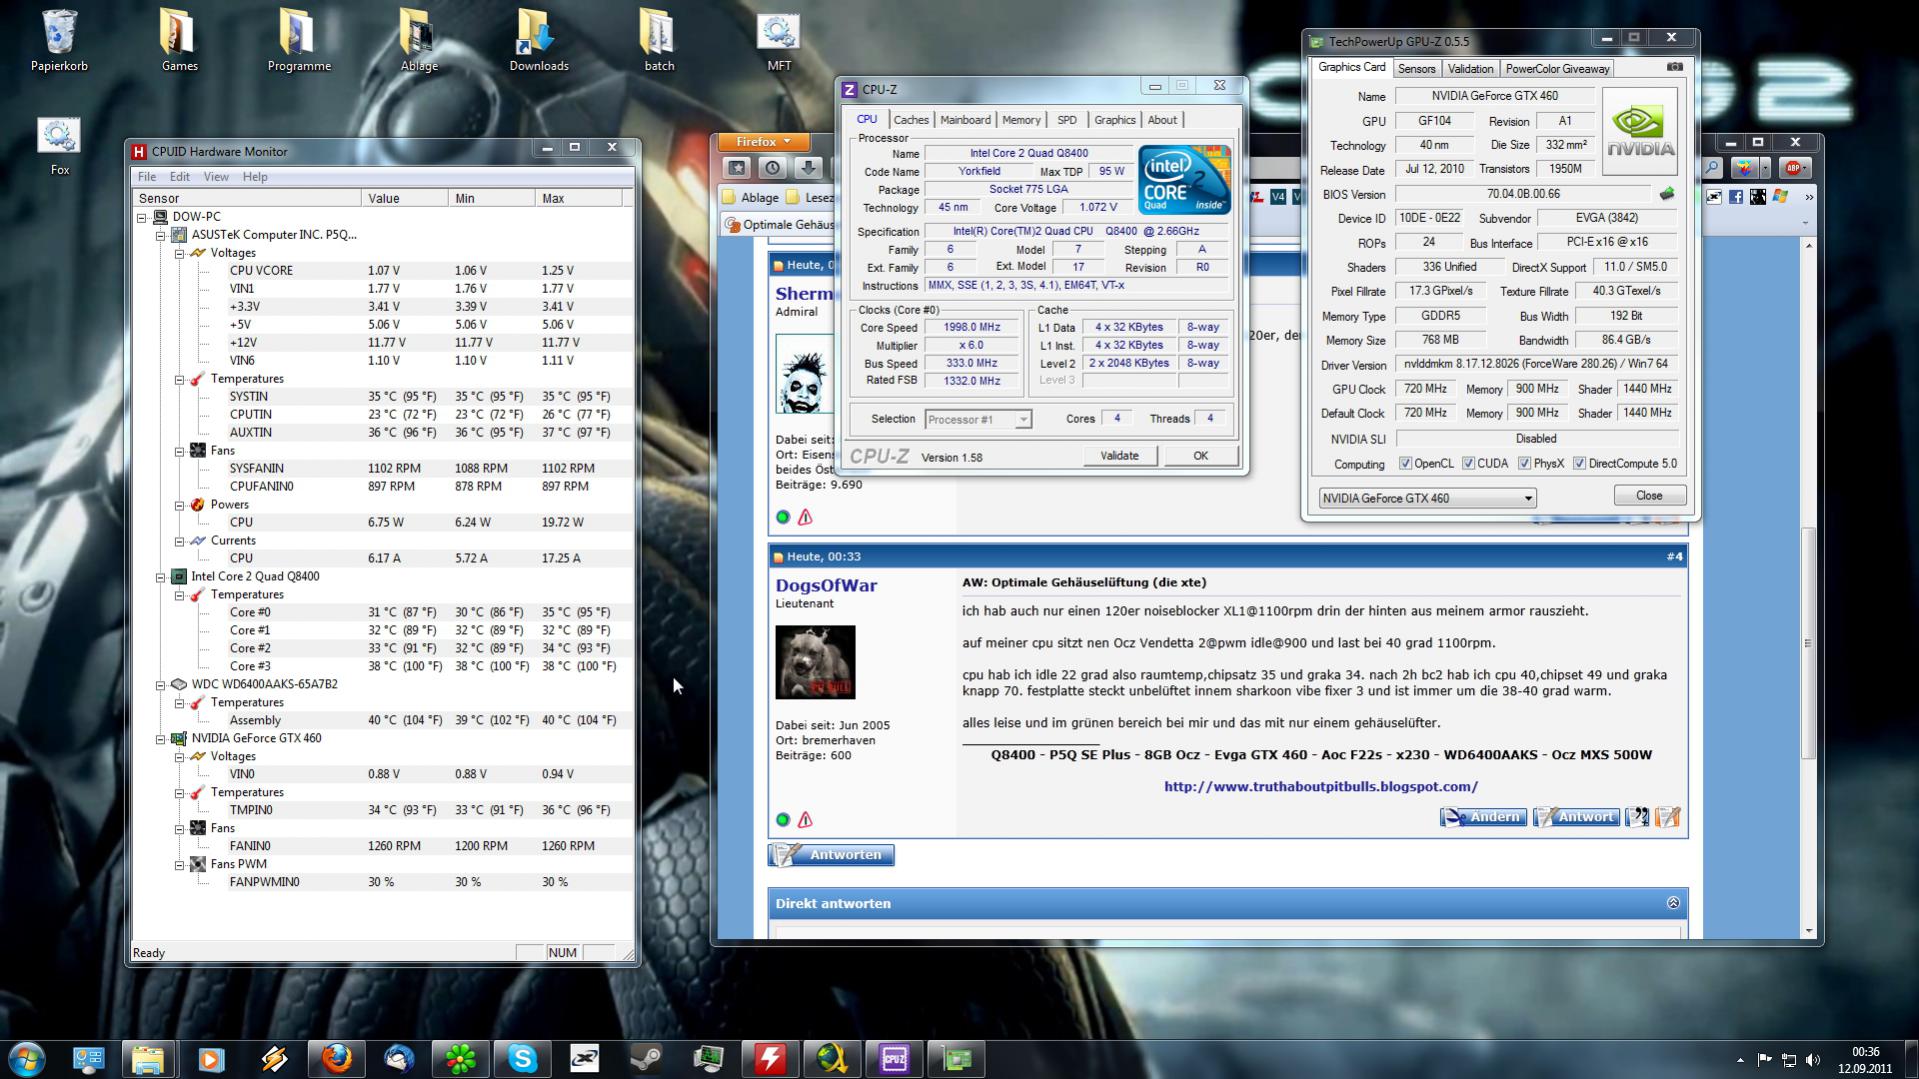The image size is (1919, 1079).
Task: Open the Programme folder on the desktop
Action: tap(299, 40)
